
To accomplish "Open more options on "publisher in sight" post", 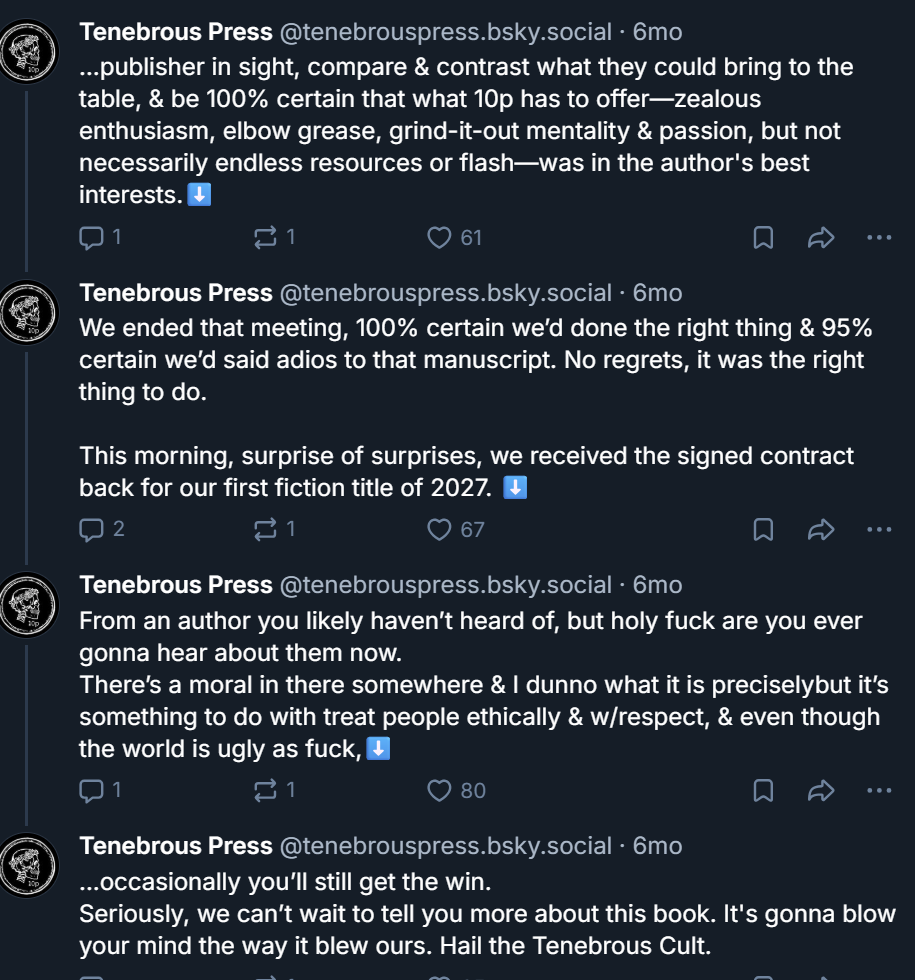I will tap(879, 237).
